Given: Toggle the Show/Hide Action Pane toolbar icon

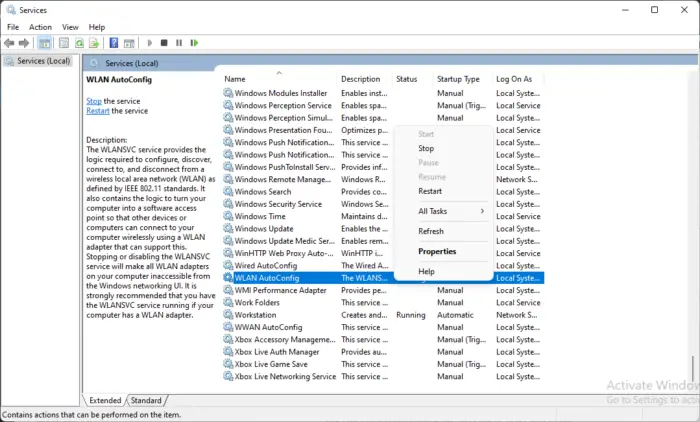Looking at the screenshot, I should coord(129,43).
